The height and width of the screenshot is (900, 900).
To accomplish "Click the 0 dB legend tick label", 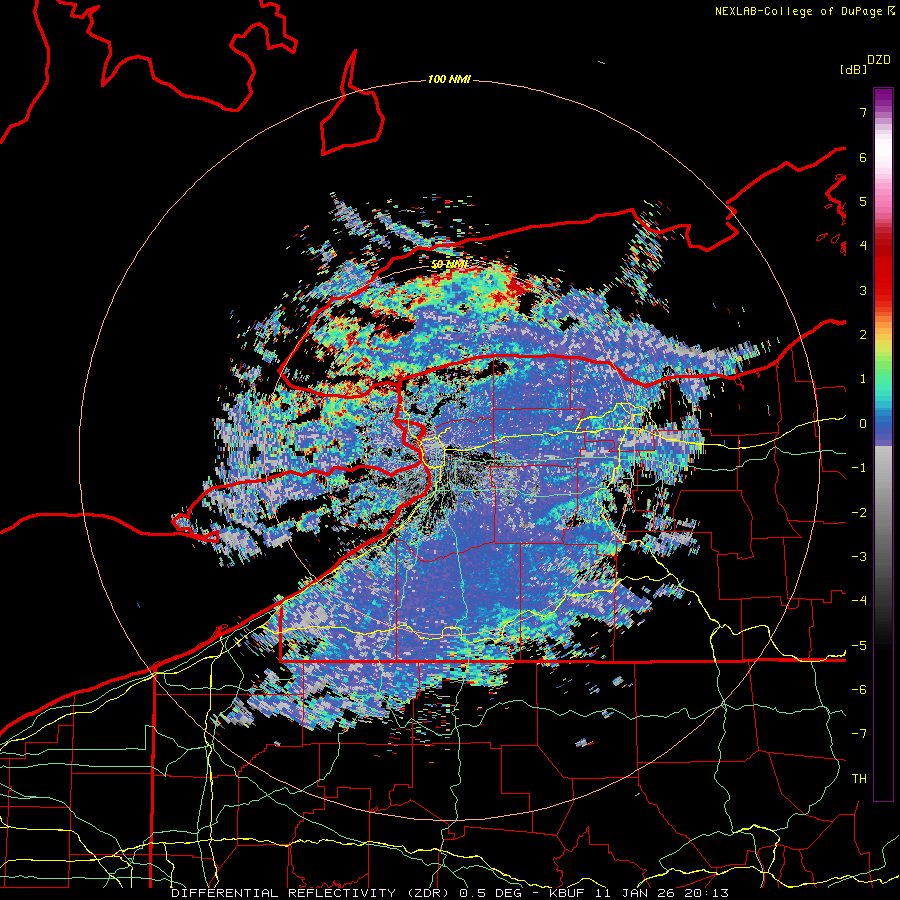I will tap(863, 424).
